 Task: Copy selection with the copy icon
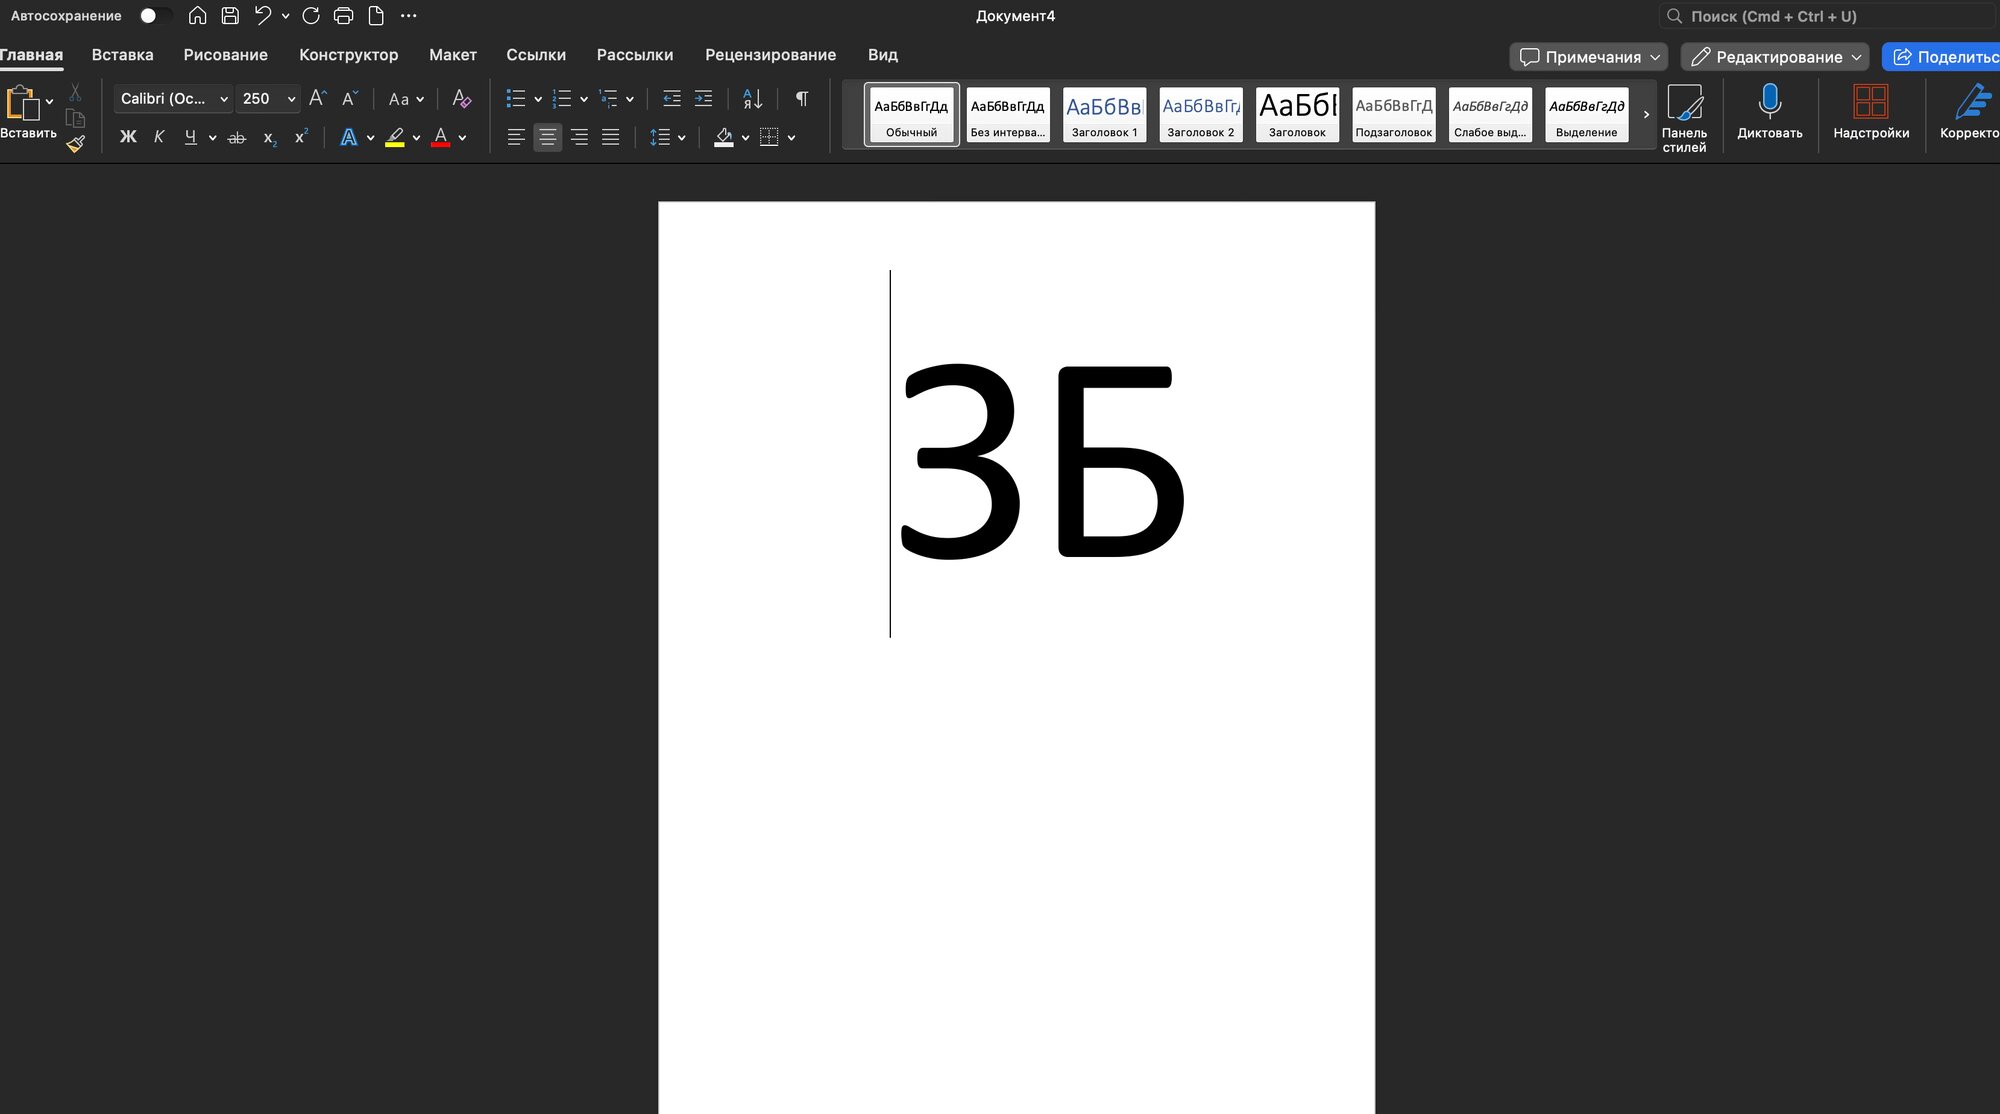point(75,118)
